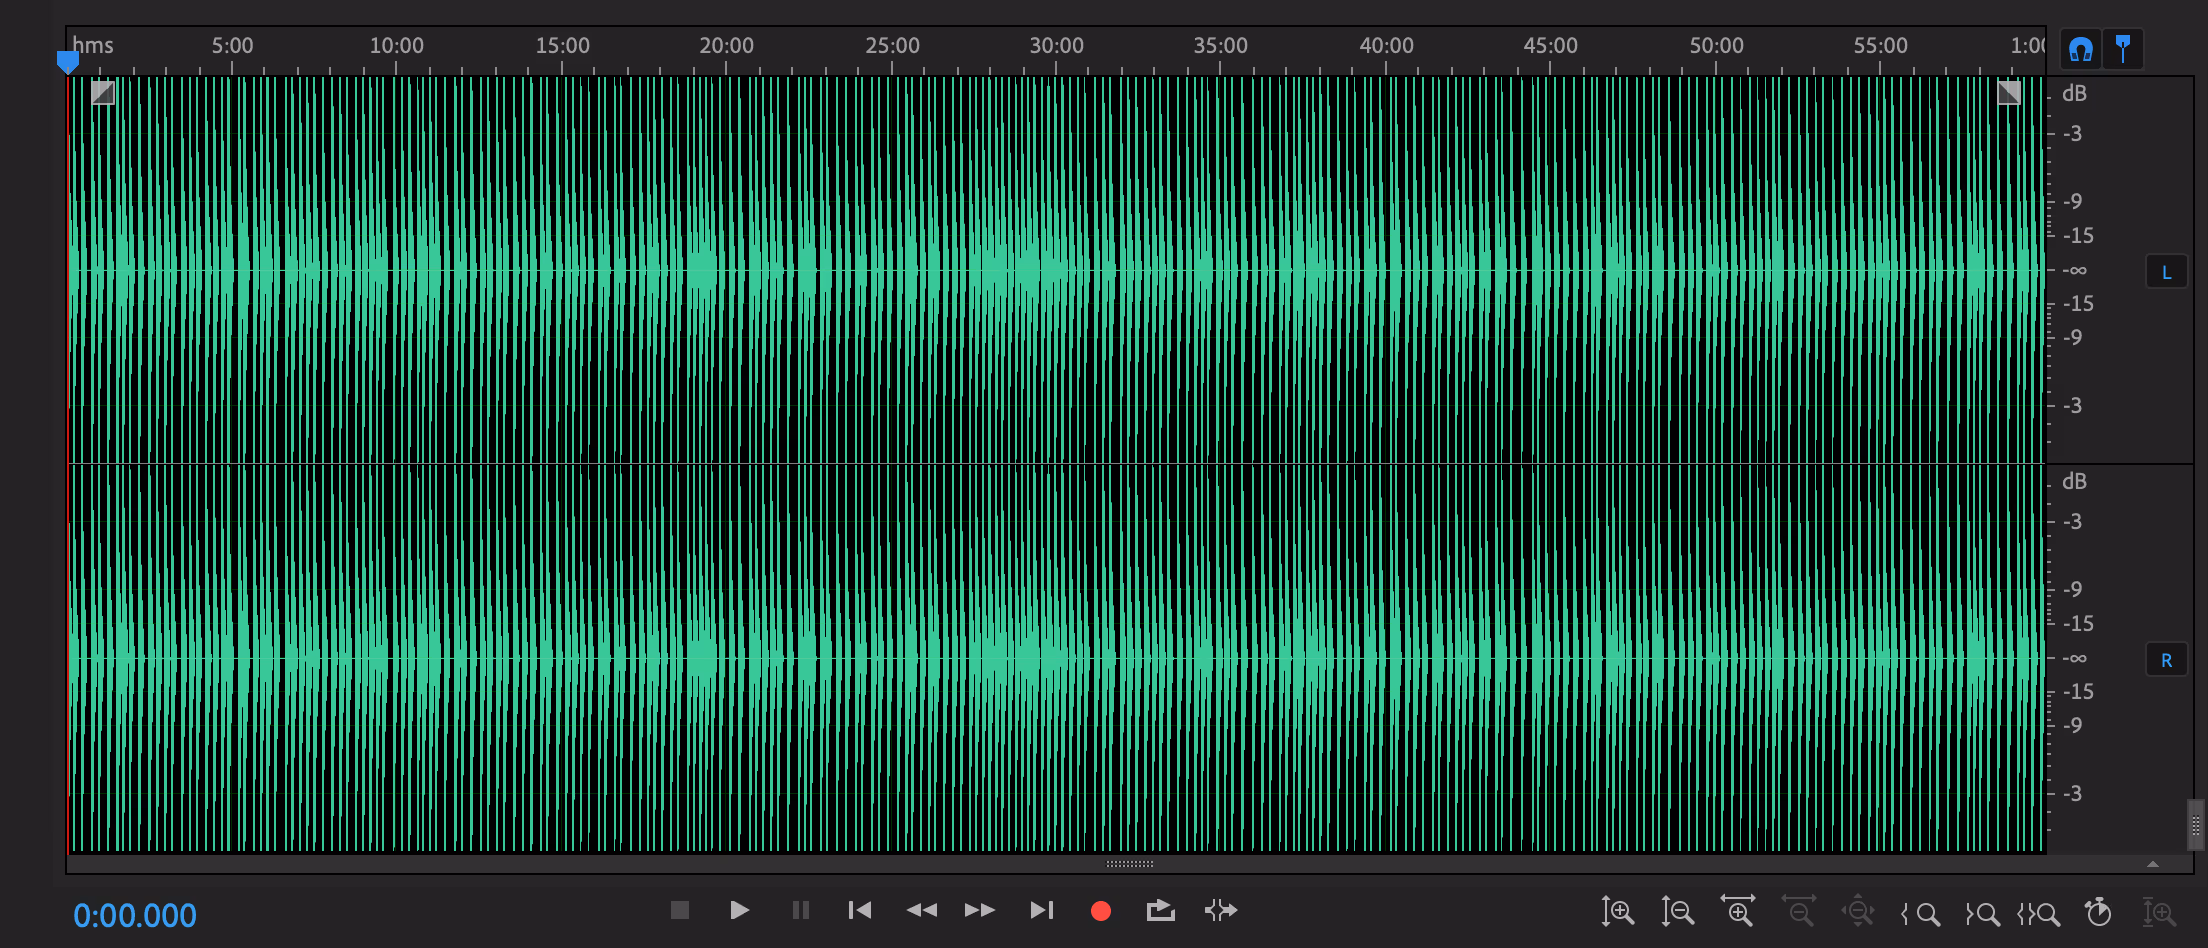2208x948 pixels.
Task: Move playhead to previous marker
Action: pyautogui.click(x=860, y=910)
